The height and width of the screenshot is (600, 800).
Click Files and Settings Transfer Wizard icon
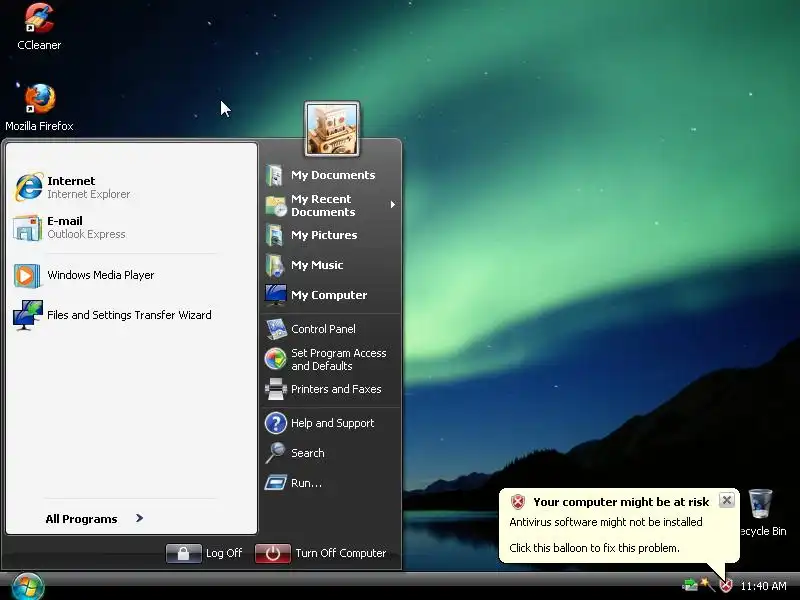(x=28, y=315)
